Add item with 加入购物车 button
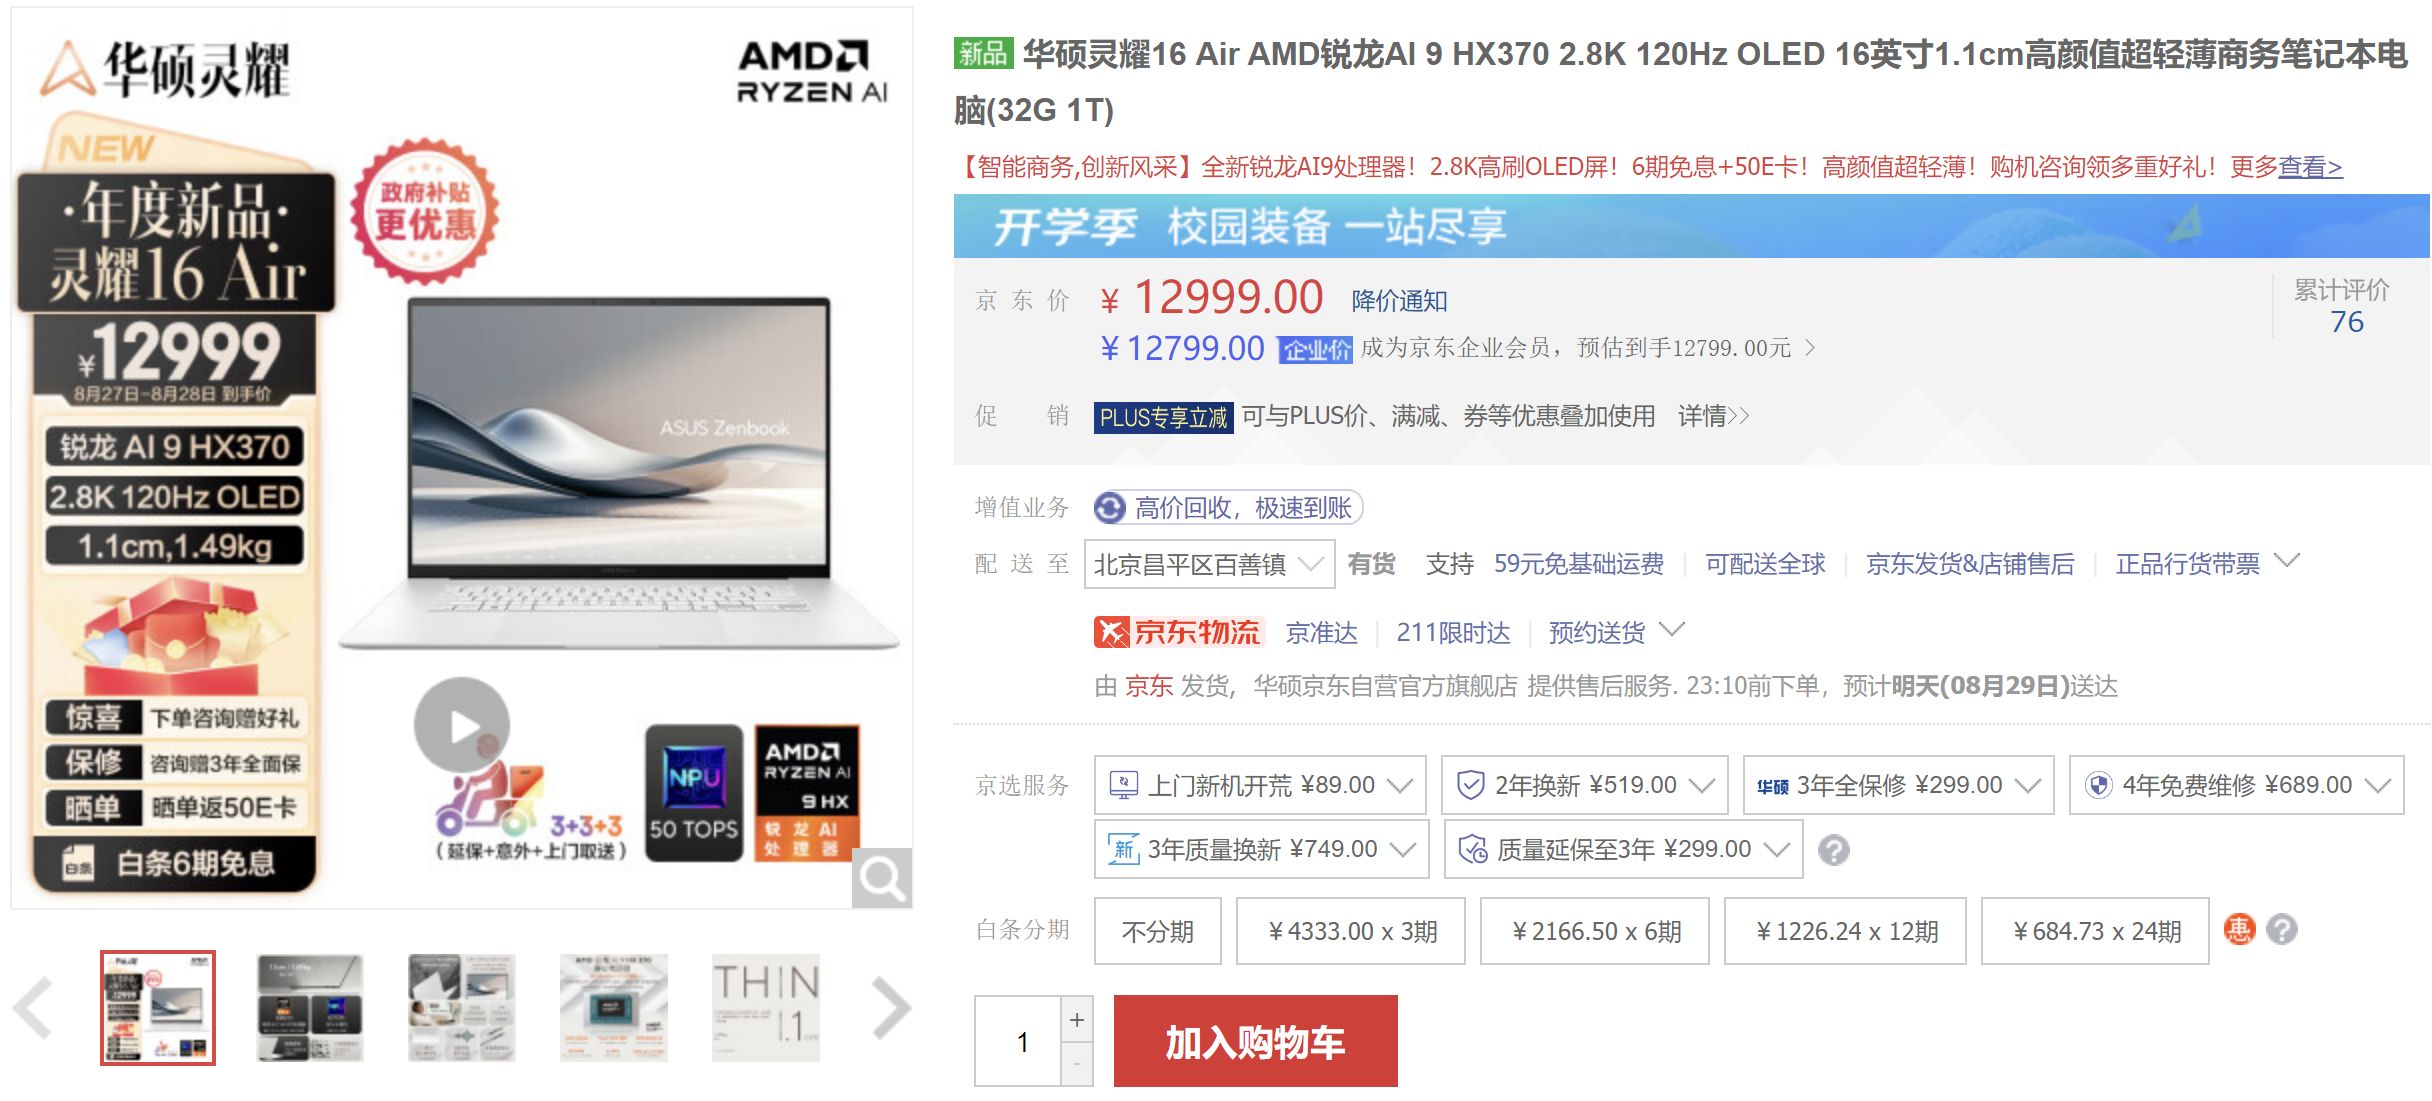Image resolution: width=2432 pixels, height=1101 pixels. pyautogui.click(x=1255, y=1041)
